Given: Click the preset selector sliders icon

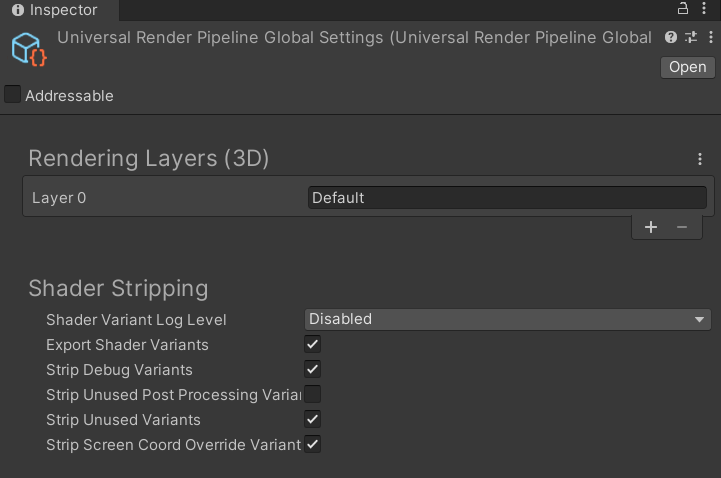Looking at the screenshot, I should (690, 38).
